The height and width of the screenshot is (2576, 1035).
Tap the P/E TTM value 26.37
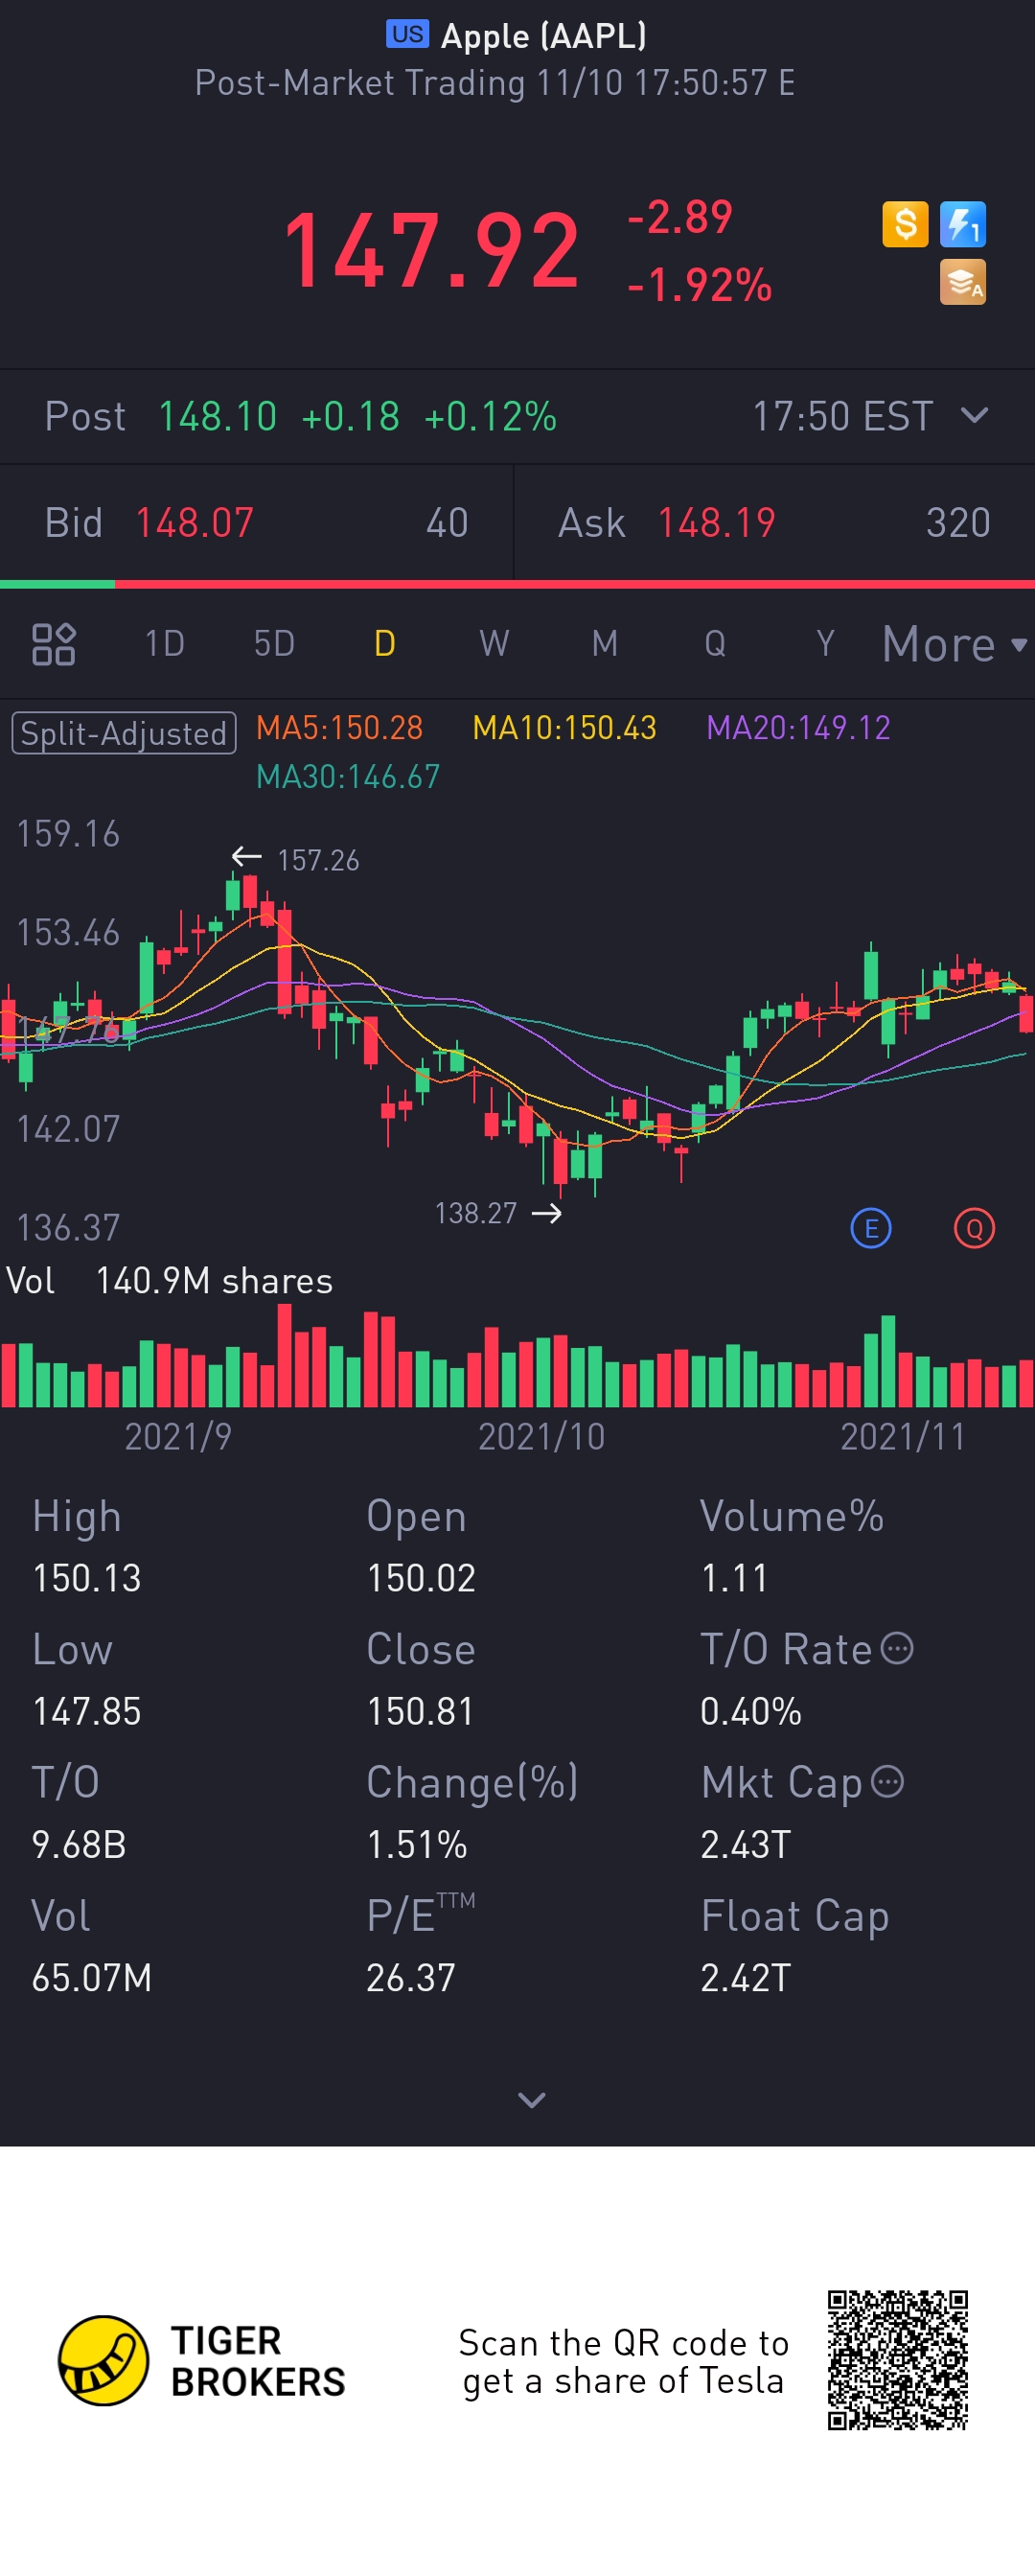[411, 1977]
